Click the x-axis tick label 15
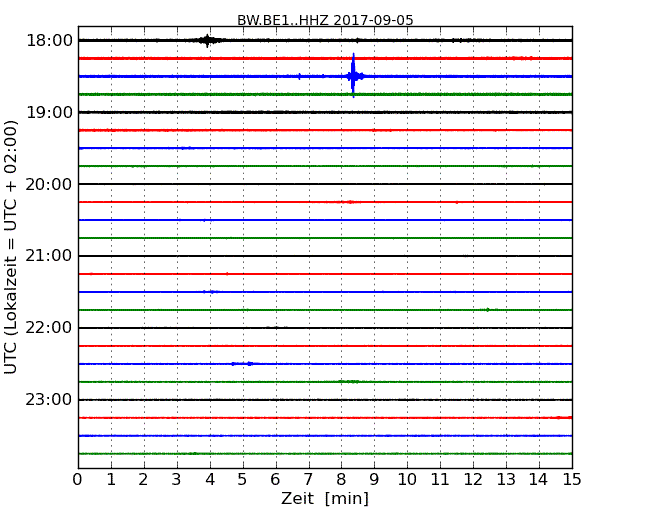Image resolution: width=650 pixels, height=520 pixels. tap(572, 480)
